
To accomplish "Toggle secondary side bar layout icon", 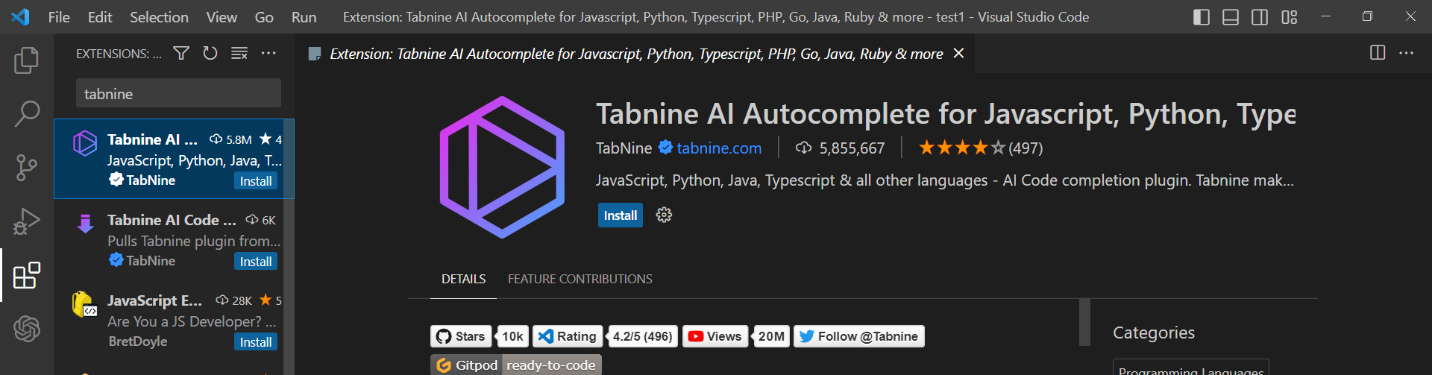I will click(x=1260, y=17).
